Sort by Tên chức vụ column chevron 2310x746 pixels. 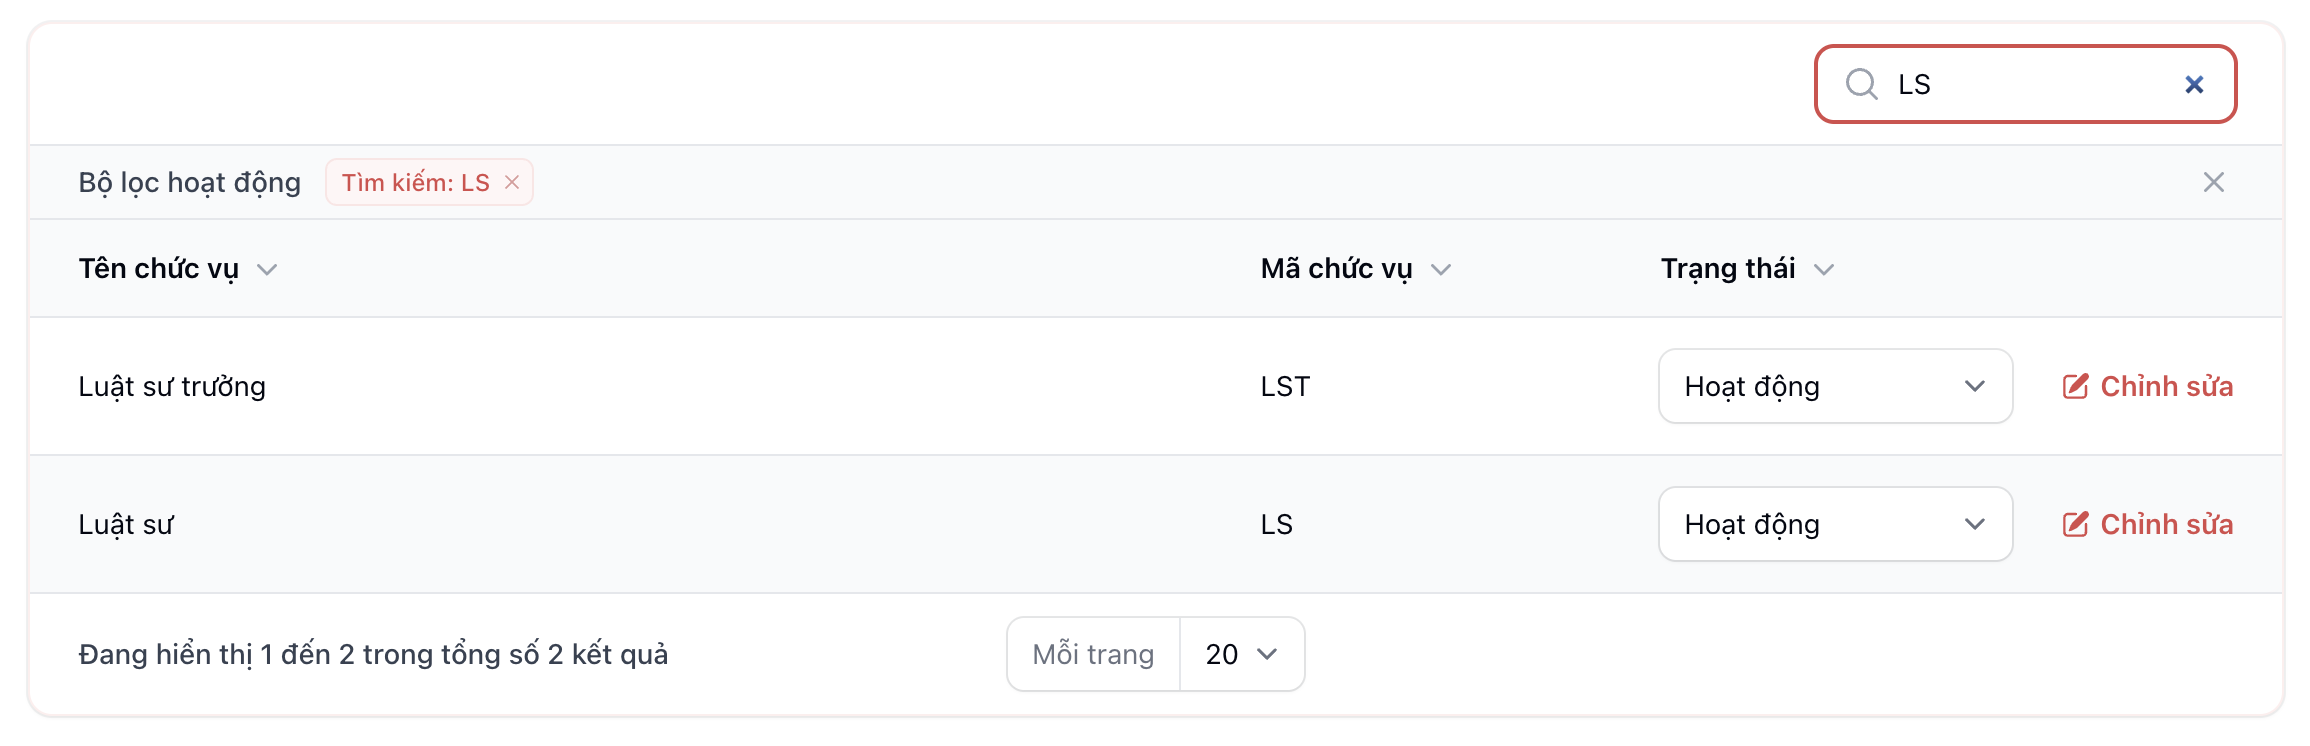(x=267, y=270)
